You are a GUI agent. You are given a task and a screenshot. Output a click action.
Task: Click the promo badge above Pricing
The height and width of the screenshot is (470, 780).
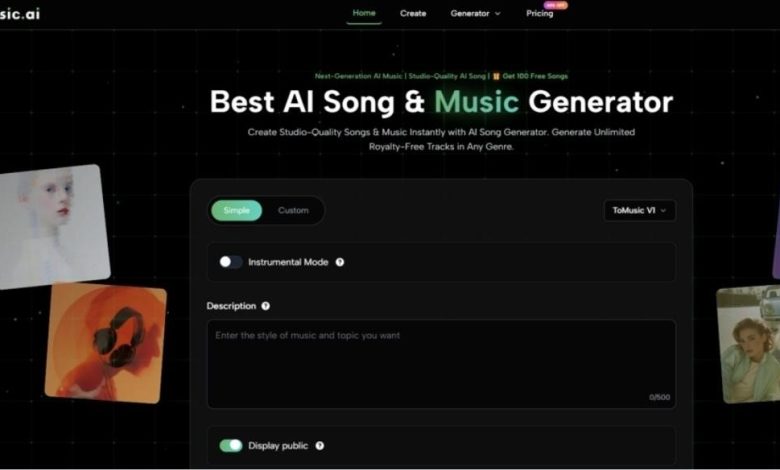click(x=556, y=5)
